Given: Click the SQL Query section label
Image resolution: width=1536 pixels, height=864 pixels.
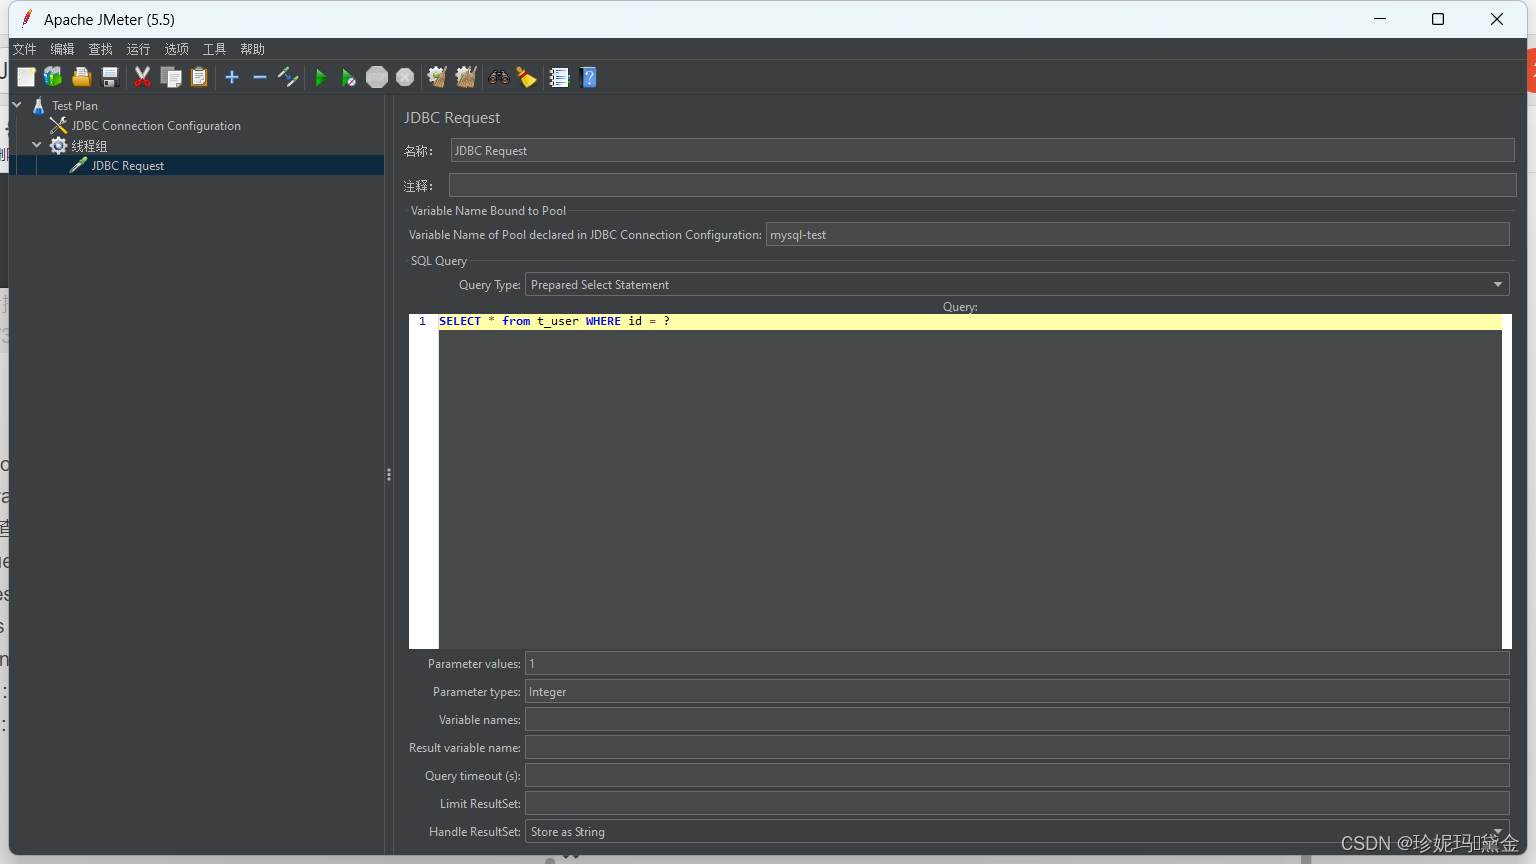Looking at the screenshot, I should pyautogui.click(x=439, y=261).
